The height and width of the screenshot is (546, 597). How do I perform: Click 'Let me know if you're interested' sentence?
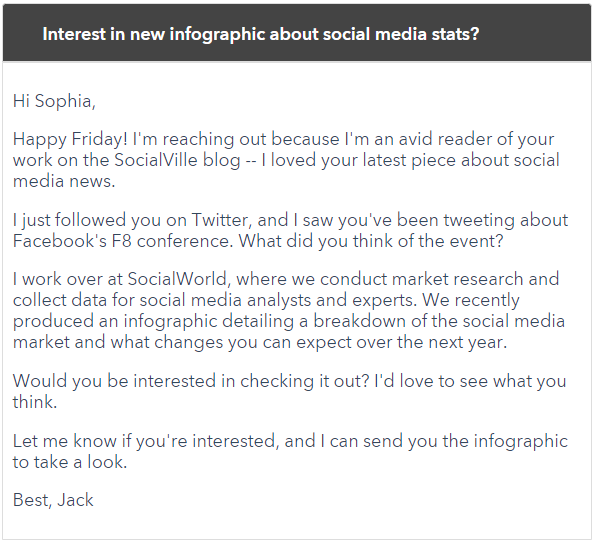[144, 441]
